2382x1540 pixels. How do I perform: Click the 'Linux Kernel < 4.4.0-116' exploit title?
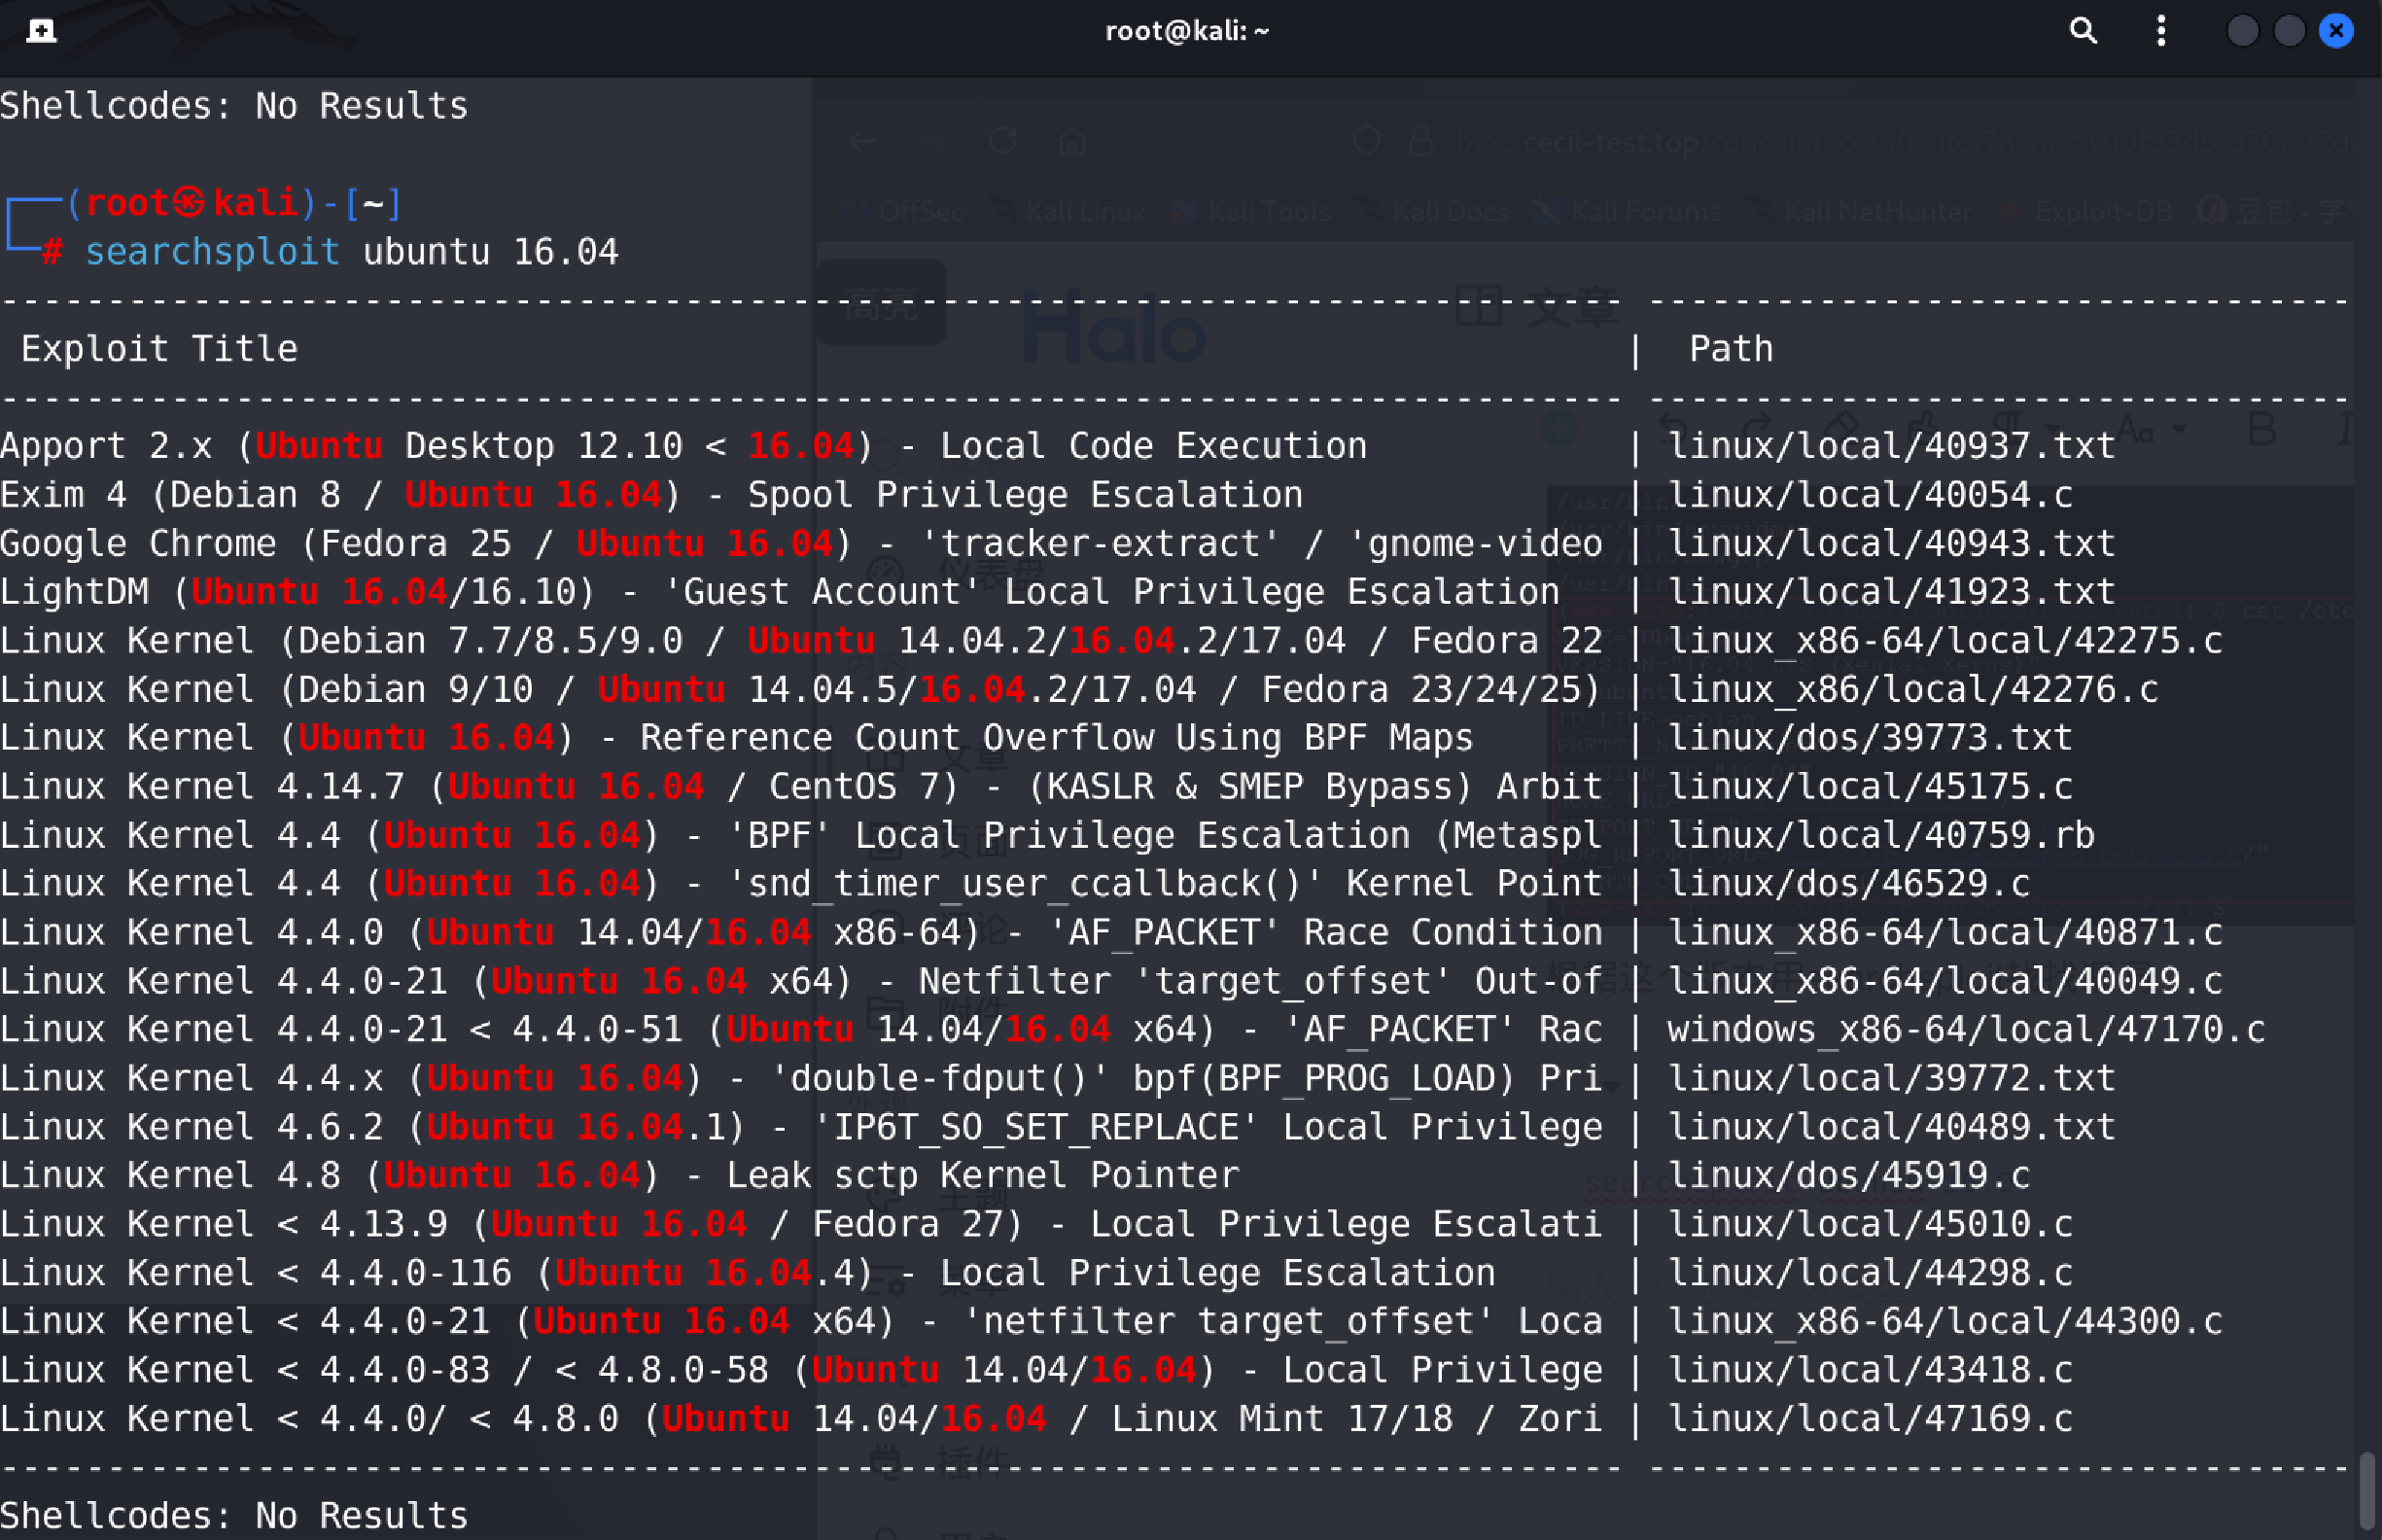748,1274
